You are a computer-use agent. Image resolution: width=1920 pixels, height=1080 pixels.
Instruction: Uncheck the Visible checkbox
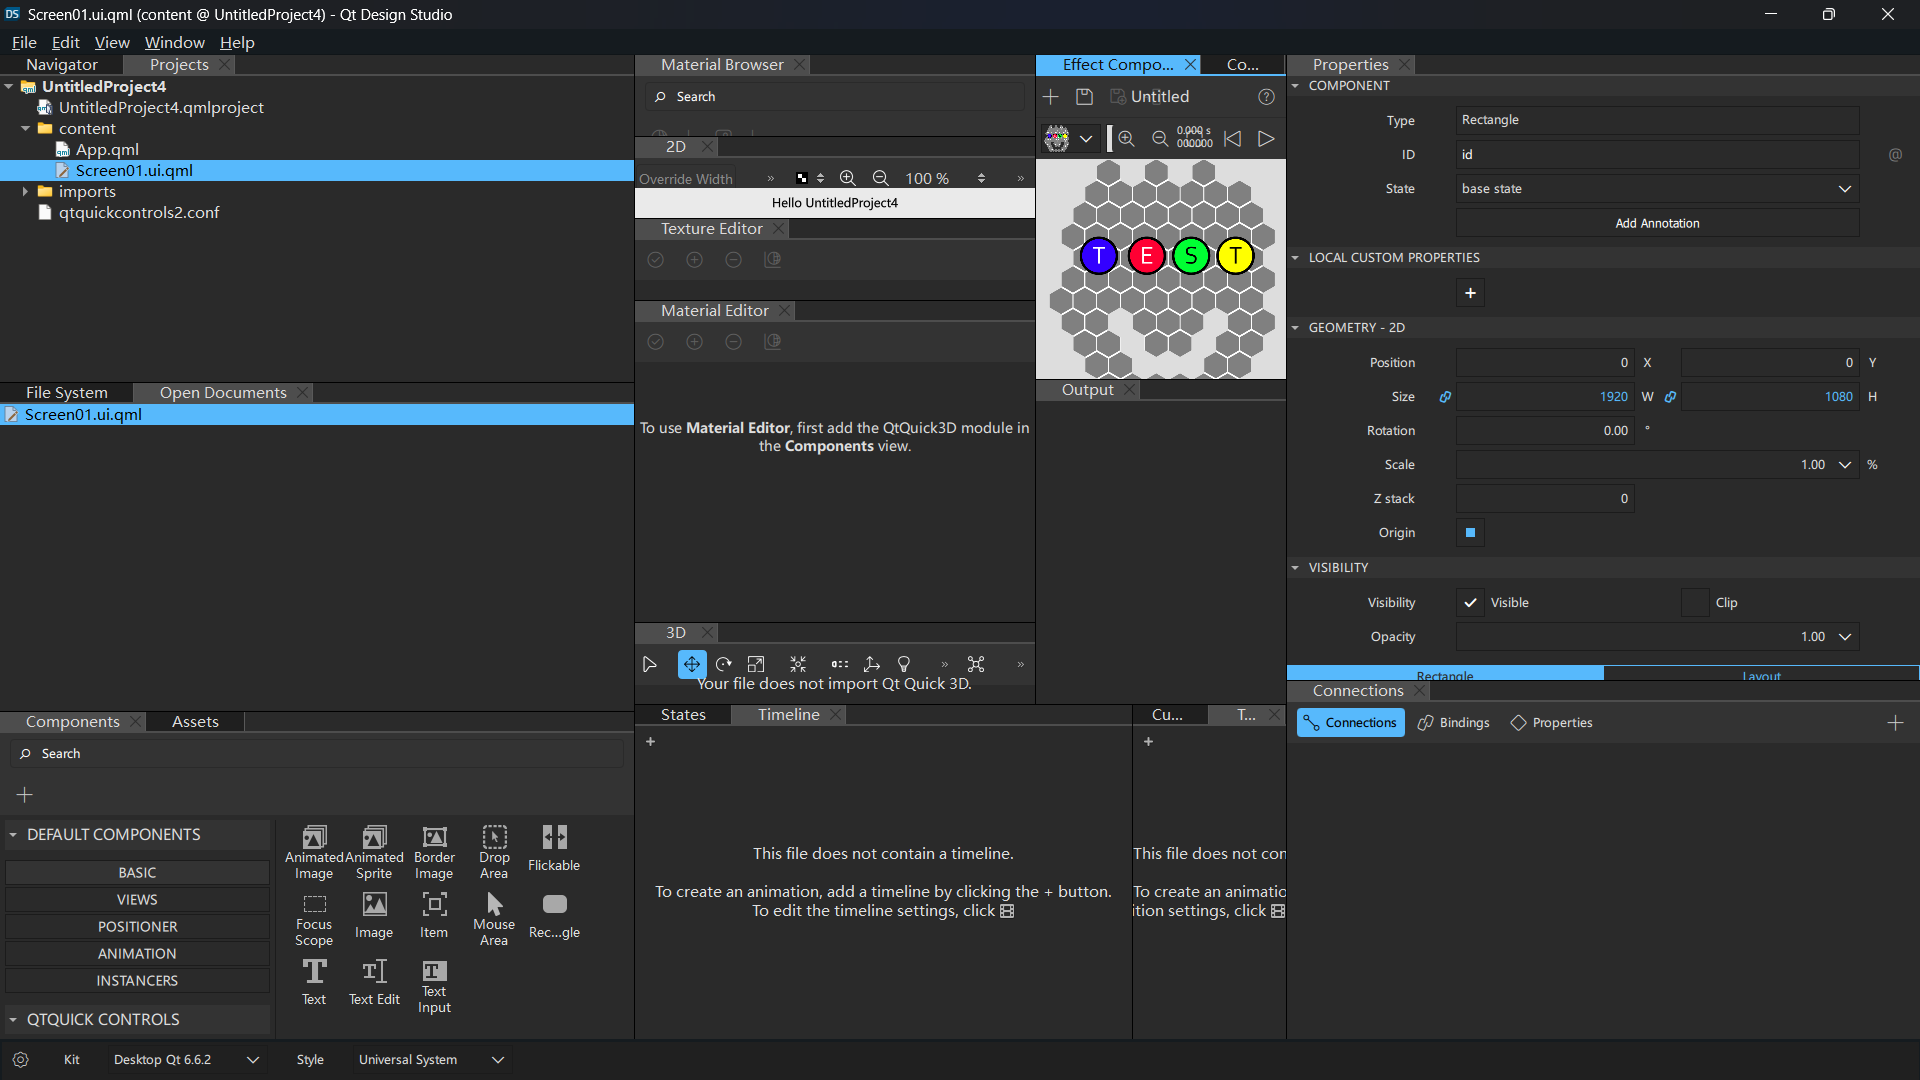pos(1470,603)
